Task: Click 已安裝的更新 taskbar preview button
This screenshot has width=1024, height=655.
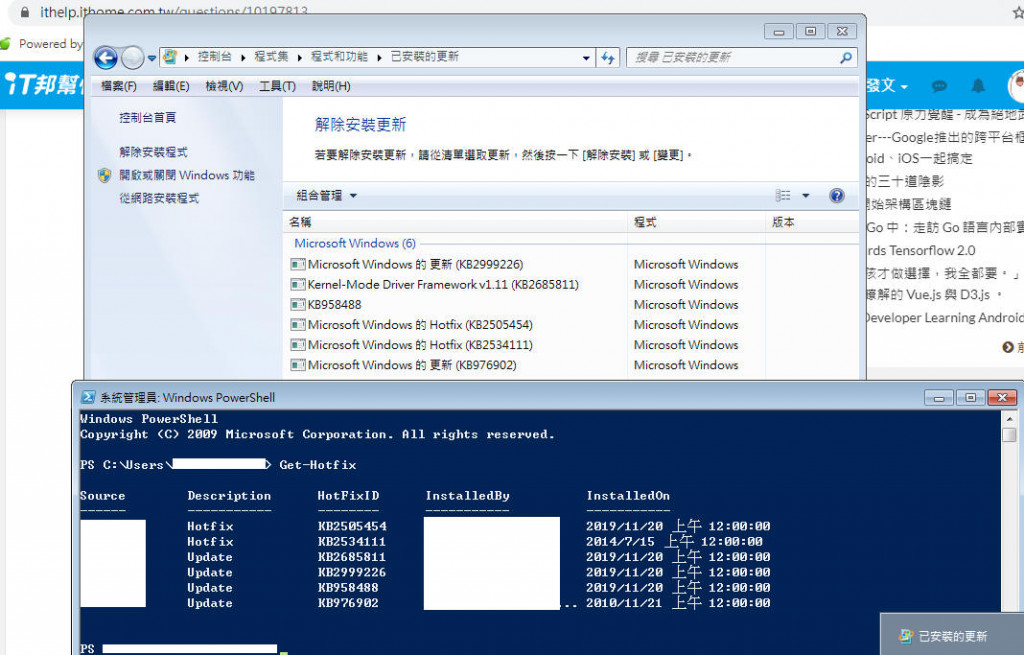Action: point(952,635)
